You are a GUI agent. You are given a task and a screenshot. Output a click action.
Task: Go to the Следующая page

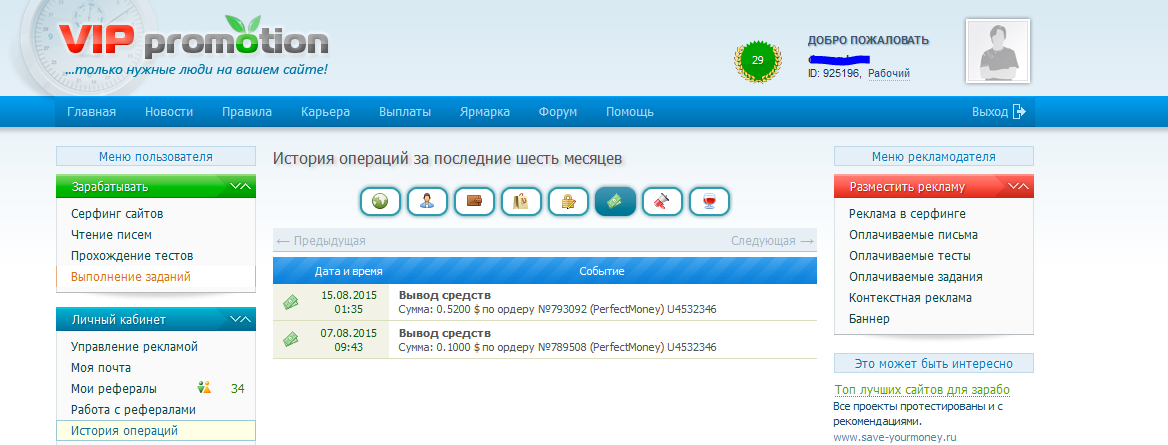(x=772, y=241)
